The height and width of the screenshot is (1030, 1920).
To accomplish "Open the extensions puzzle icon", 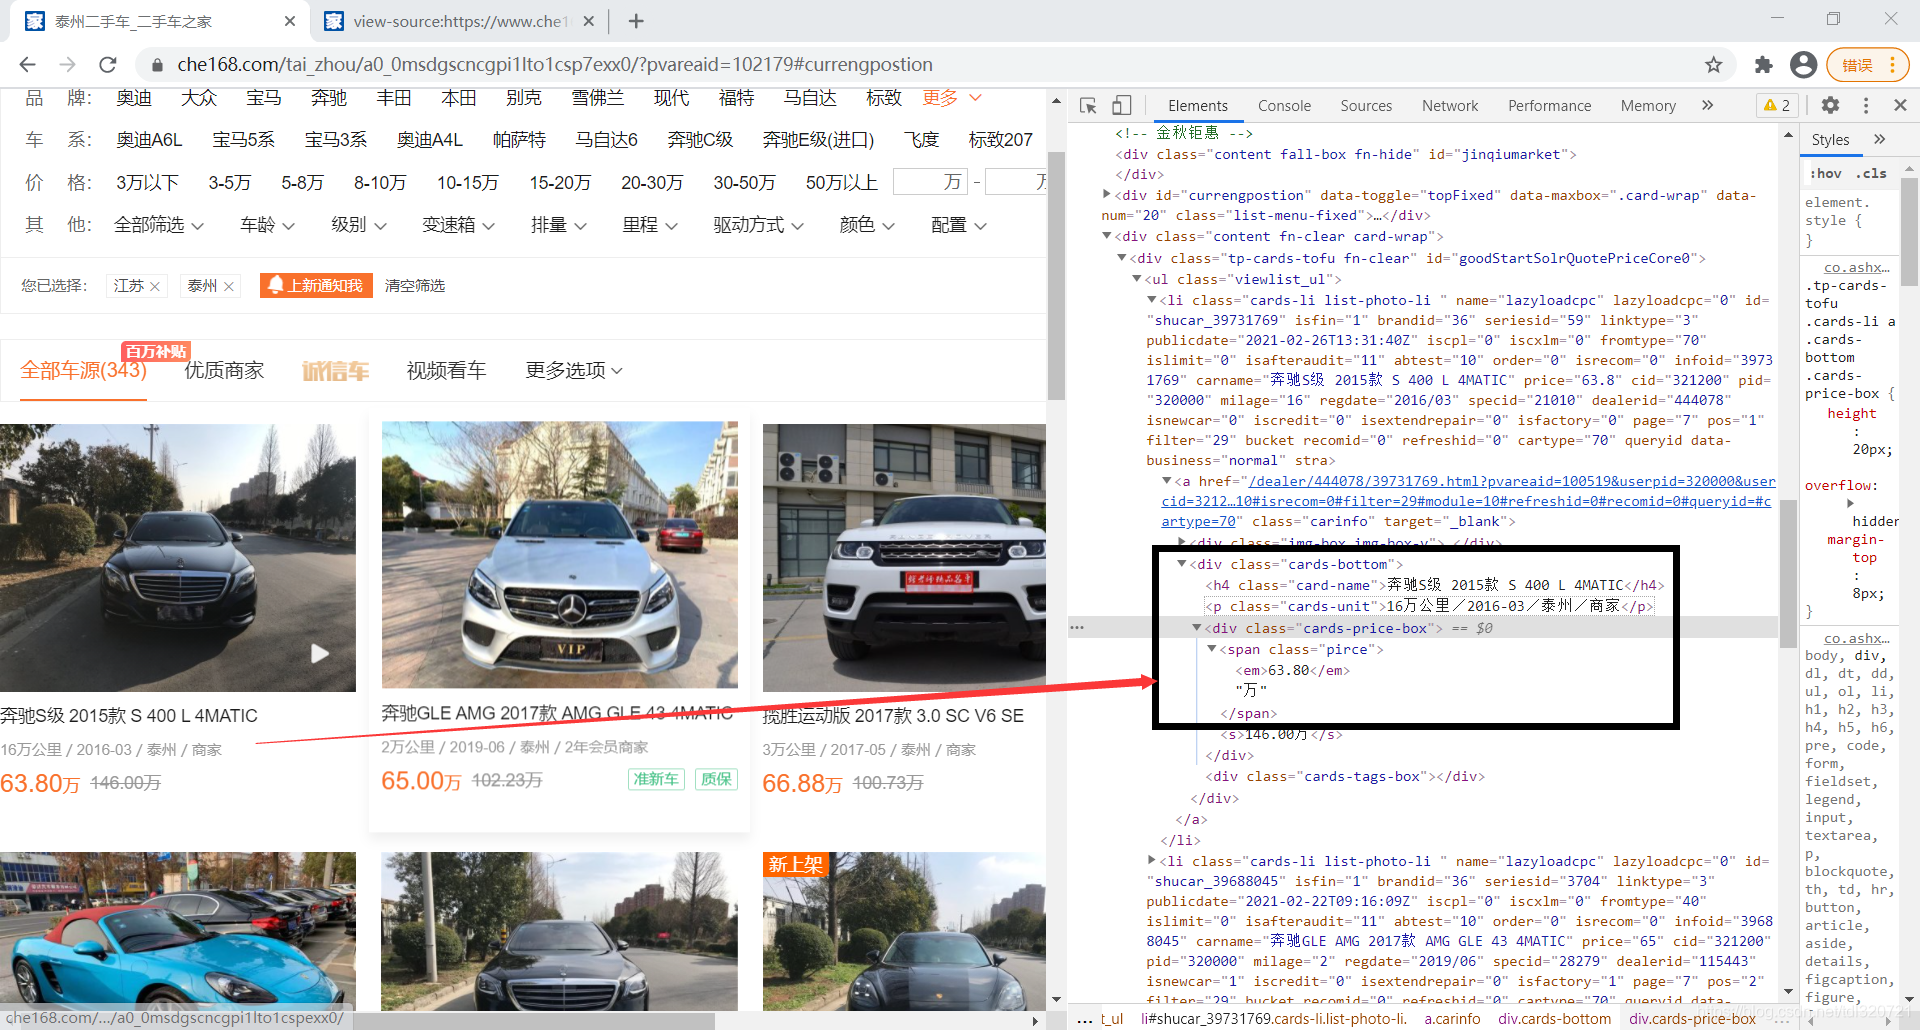I will pyautogui.click(x=1763, y=65).
